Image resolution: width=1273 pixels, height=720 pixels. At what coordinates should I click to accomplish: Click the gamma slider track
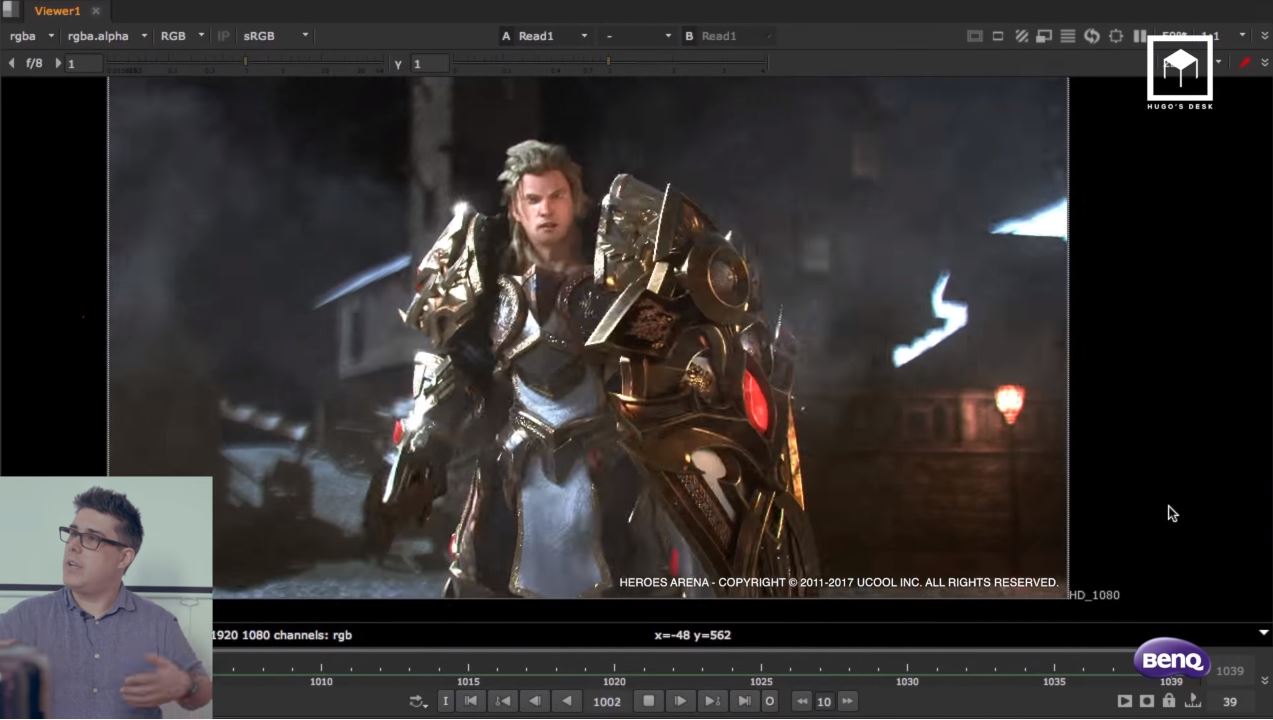[609, 64]
